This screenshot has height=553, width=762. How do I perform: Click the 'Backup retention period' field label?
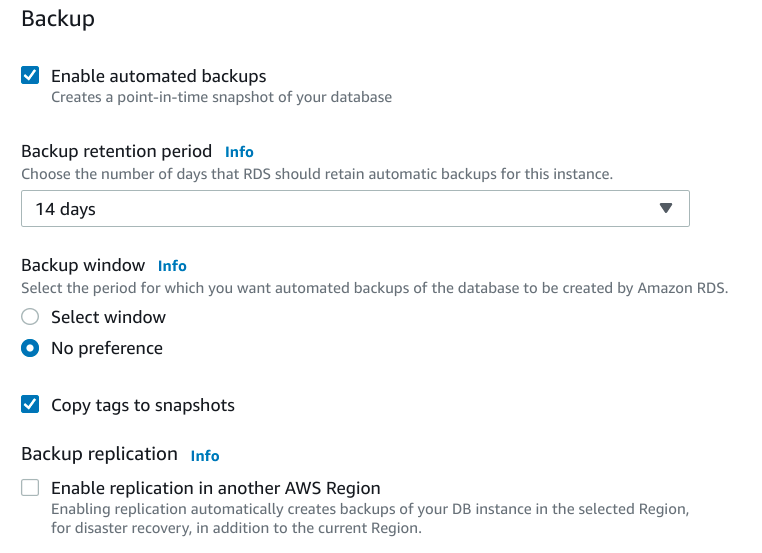(116, 151)
